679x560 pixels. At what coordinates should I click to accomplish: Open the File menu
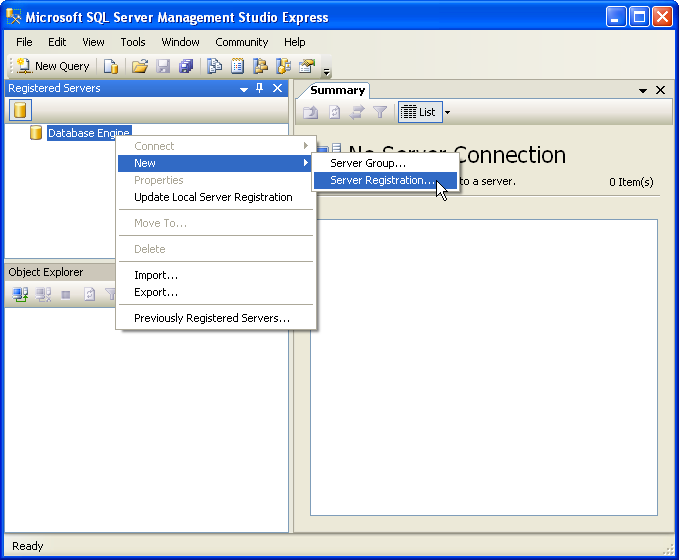pyautogui.click(x=24, y=42)
